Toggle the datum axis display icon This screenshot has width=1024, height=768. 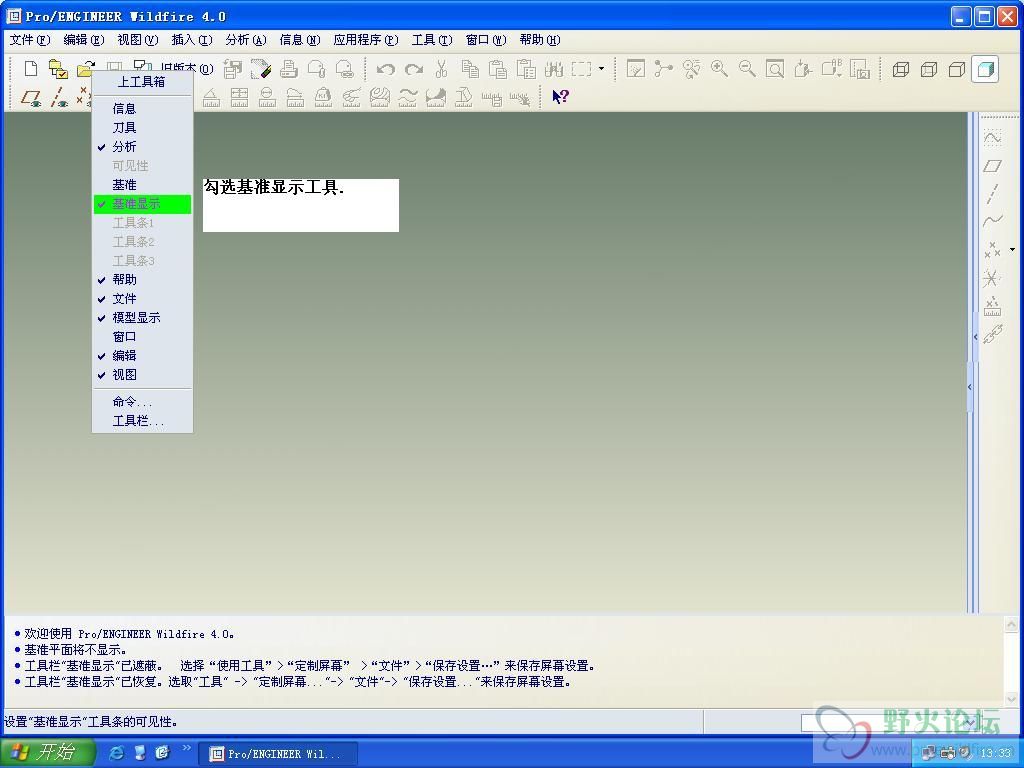coord(59,97)
